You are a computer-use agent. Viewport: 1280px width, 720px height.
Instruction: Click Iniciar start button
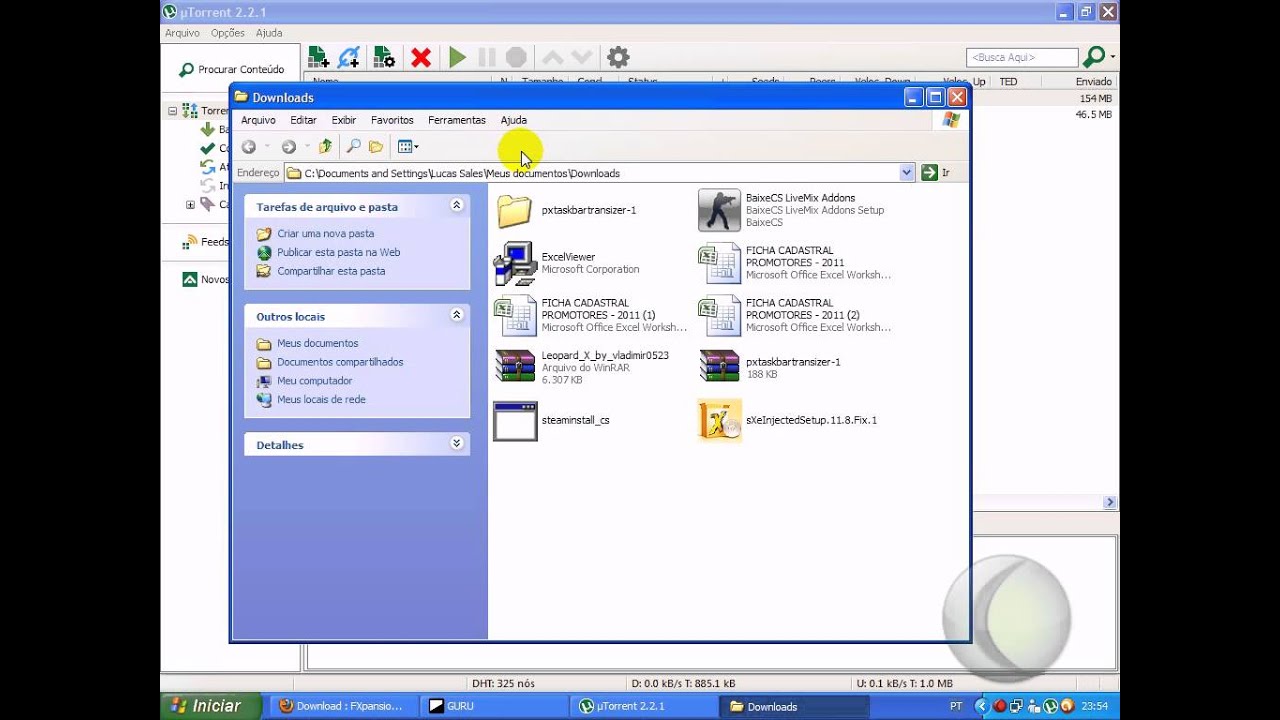pyautogui.click(x=210, y=706)
